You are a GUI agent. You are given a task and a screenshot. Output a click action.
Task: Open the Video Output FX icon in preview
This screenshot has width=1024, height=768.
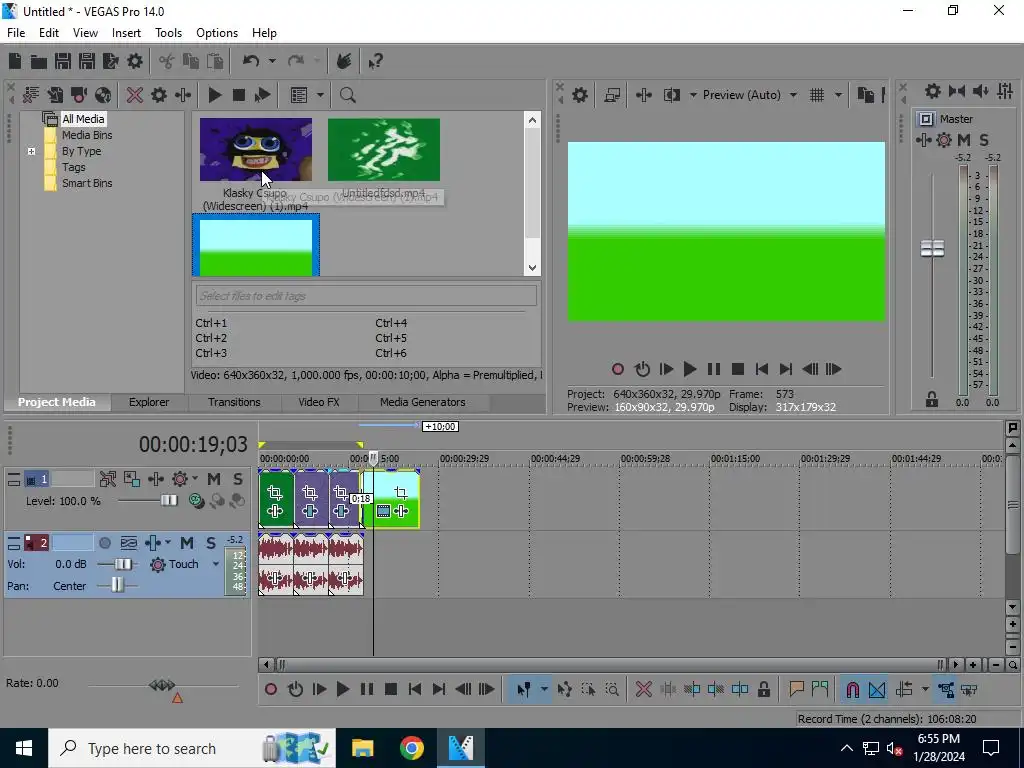click(x=643, y=95)
